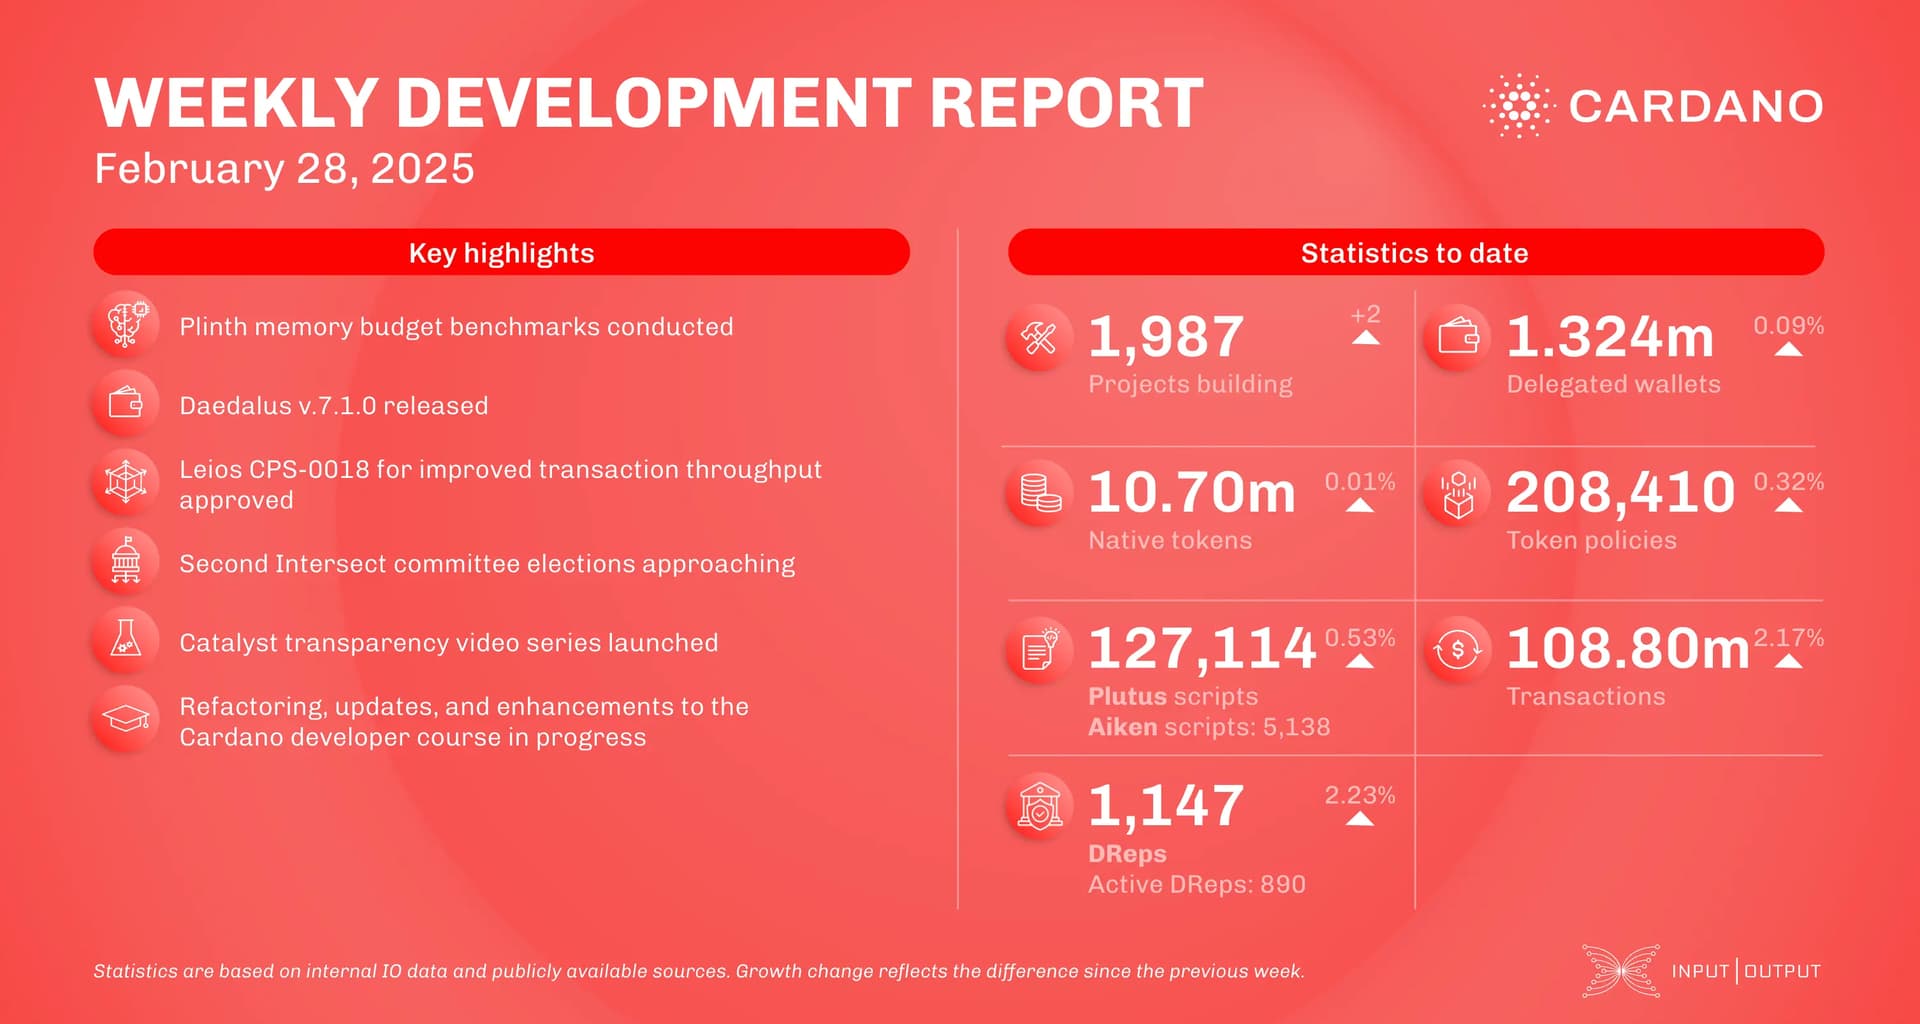Click the script document icon beside Plutus scripts
This screenshot has height=1024, width=1920.
(1039, 651)
